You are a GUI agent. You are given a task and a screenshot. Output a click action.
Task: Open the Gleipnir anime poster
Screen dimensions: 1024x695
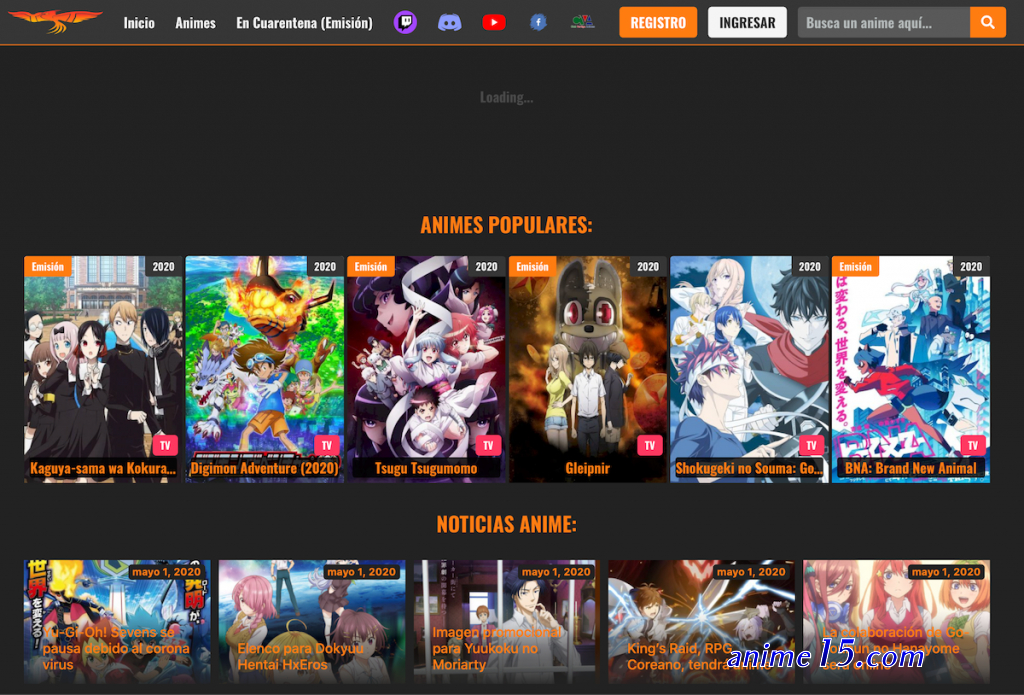click(x=588, y=369)
